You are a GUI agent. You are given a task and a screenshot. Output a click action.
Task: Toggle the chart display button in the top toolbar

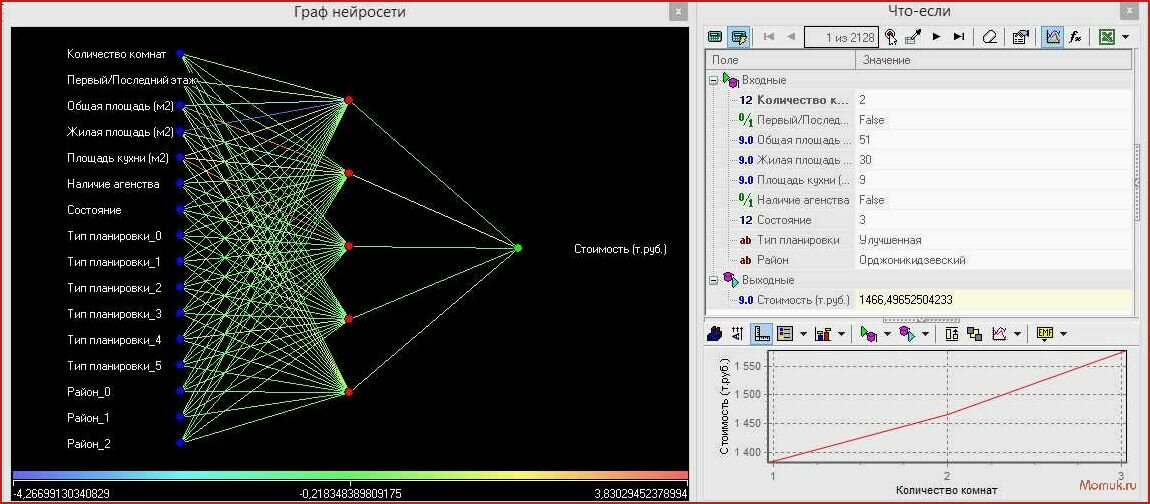coord(1052,37)
